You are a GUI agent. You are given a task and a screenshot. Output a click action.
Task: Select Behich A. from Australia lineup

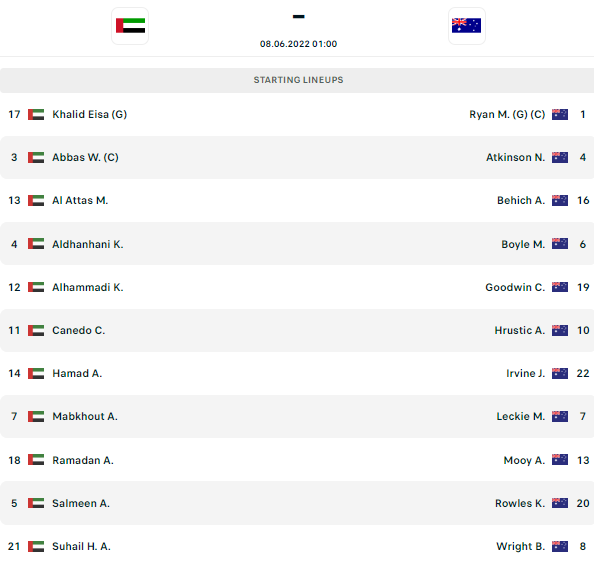click(x=521, y=200)
